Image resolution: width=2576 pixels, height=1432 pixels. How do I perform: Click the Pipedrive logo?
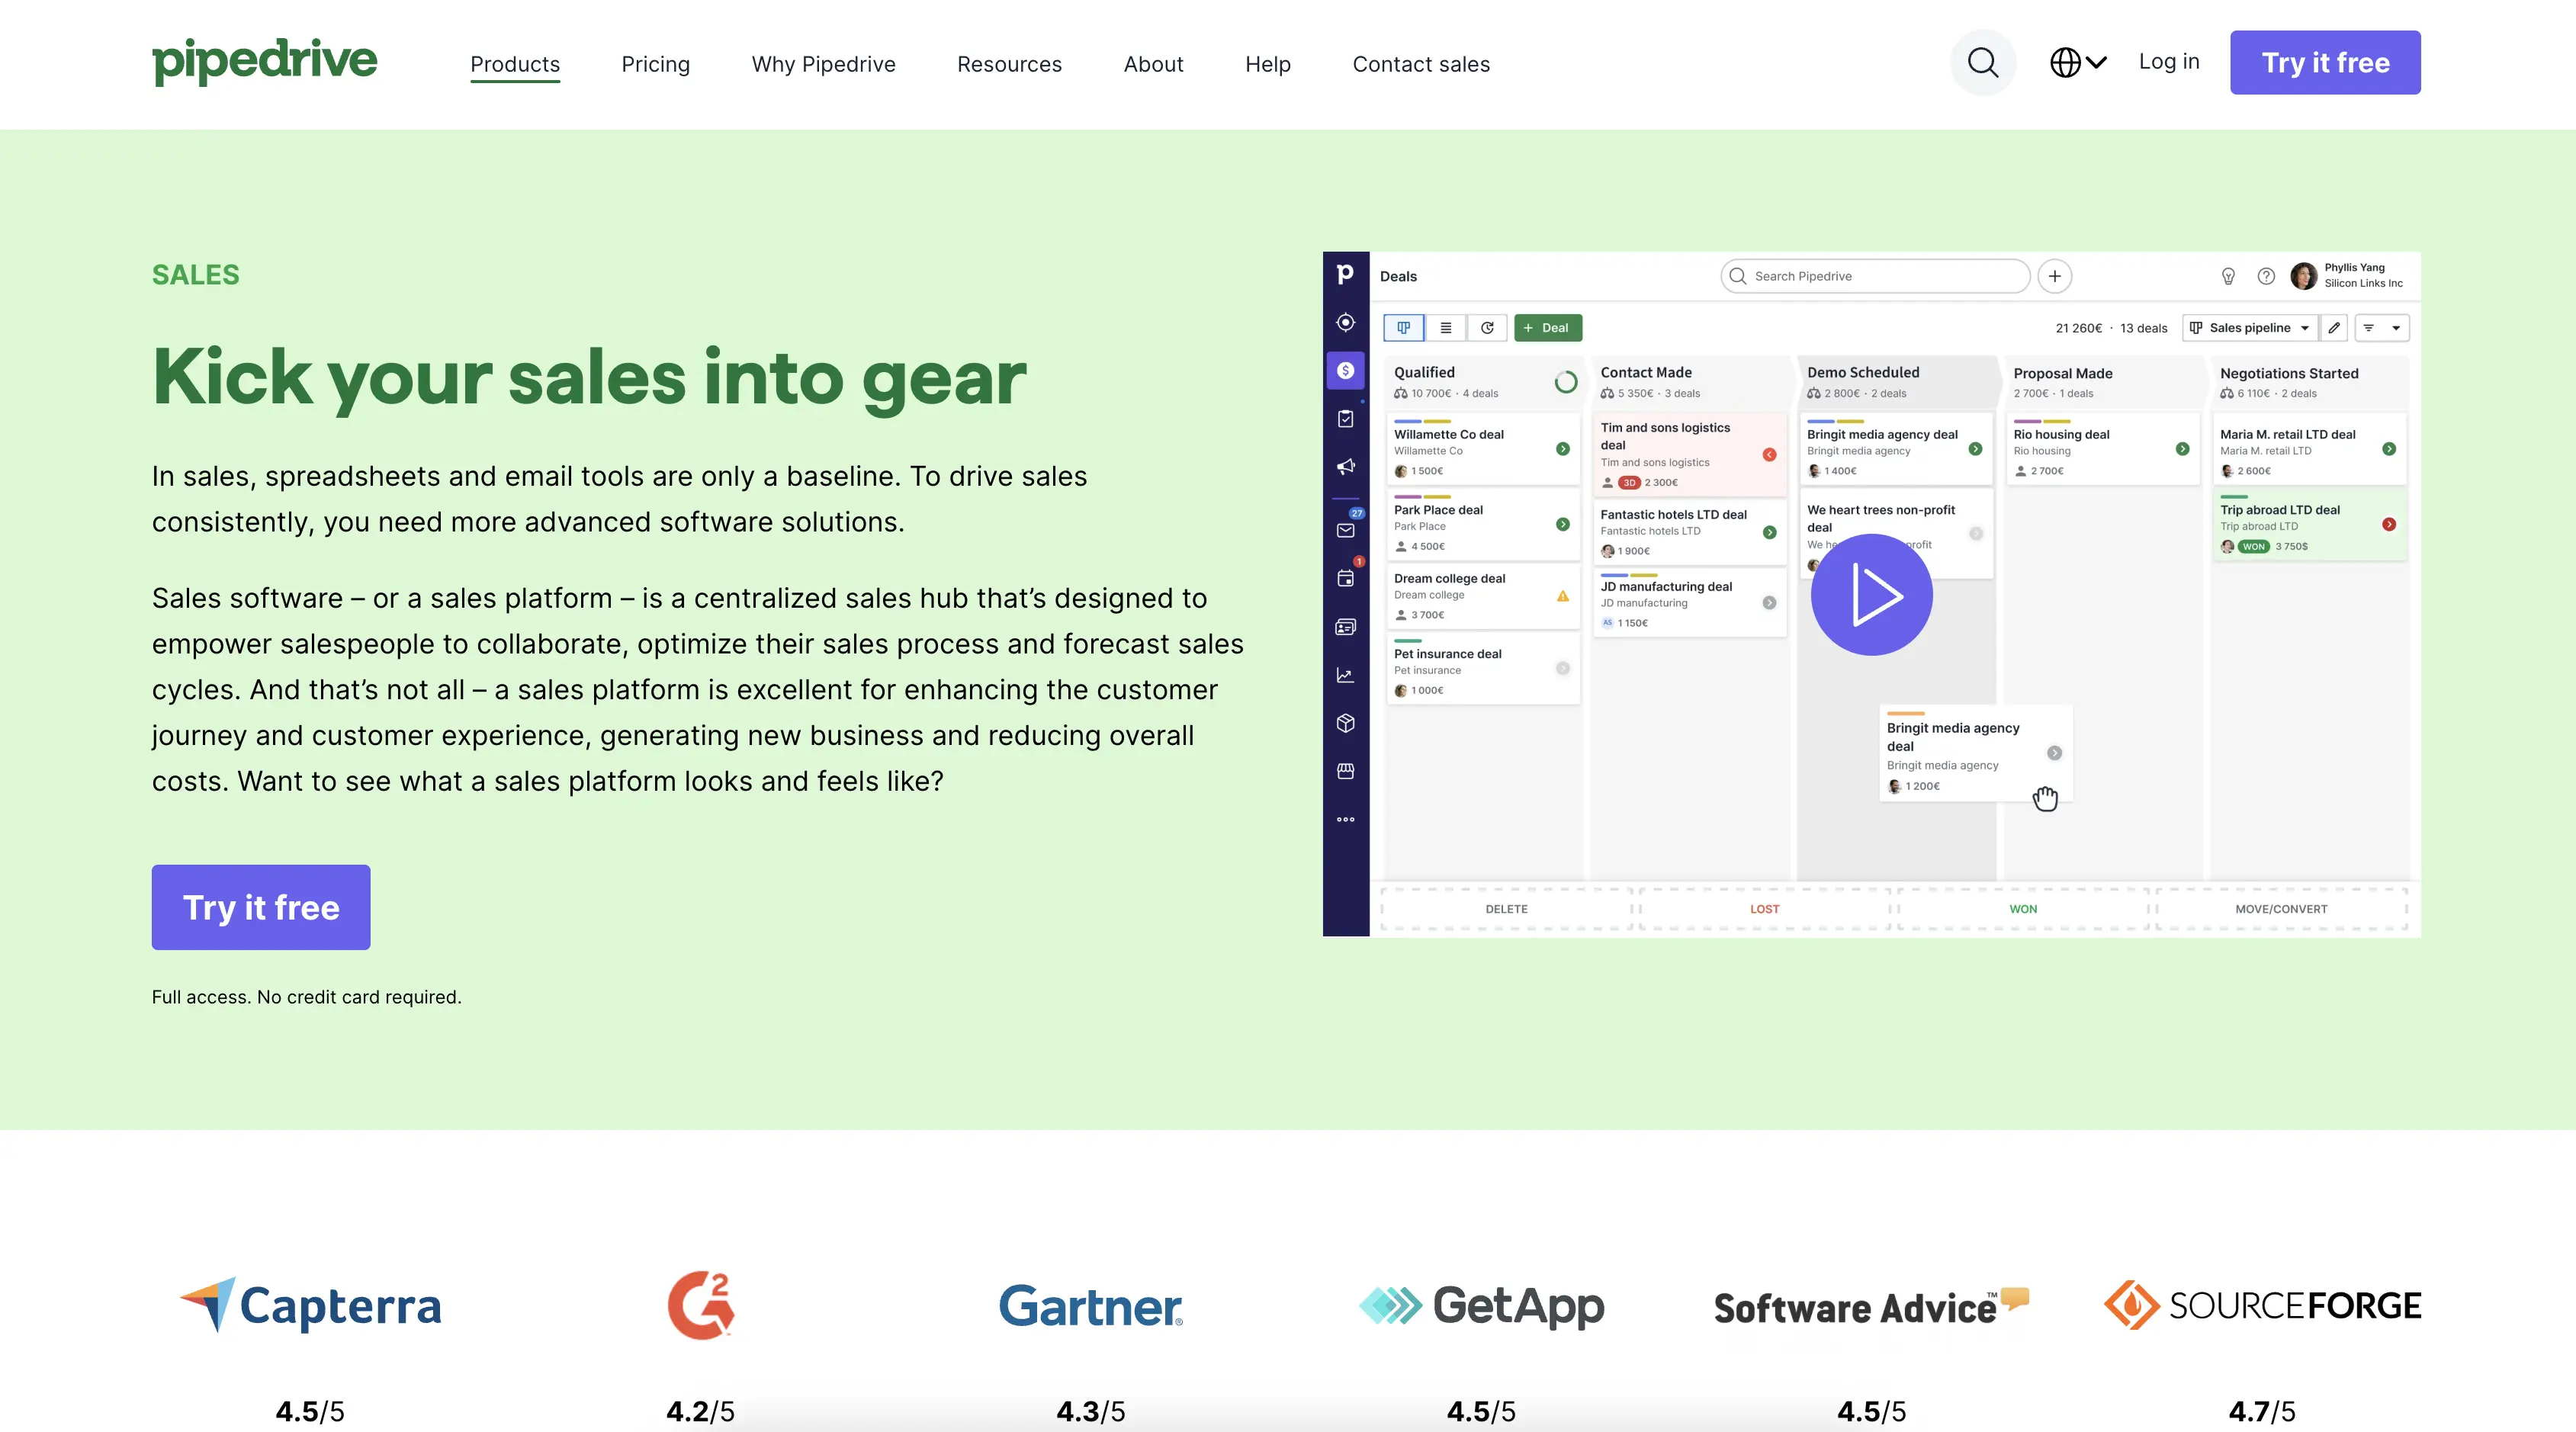(x=264, y=62)
